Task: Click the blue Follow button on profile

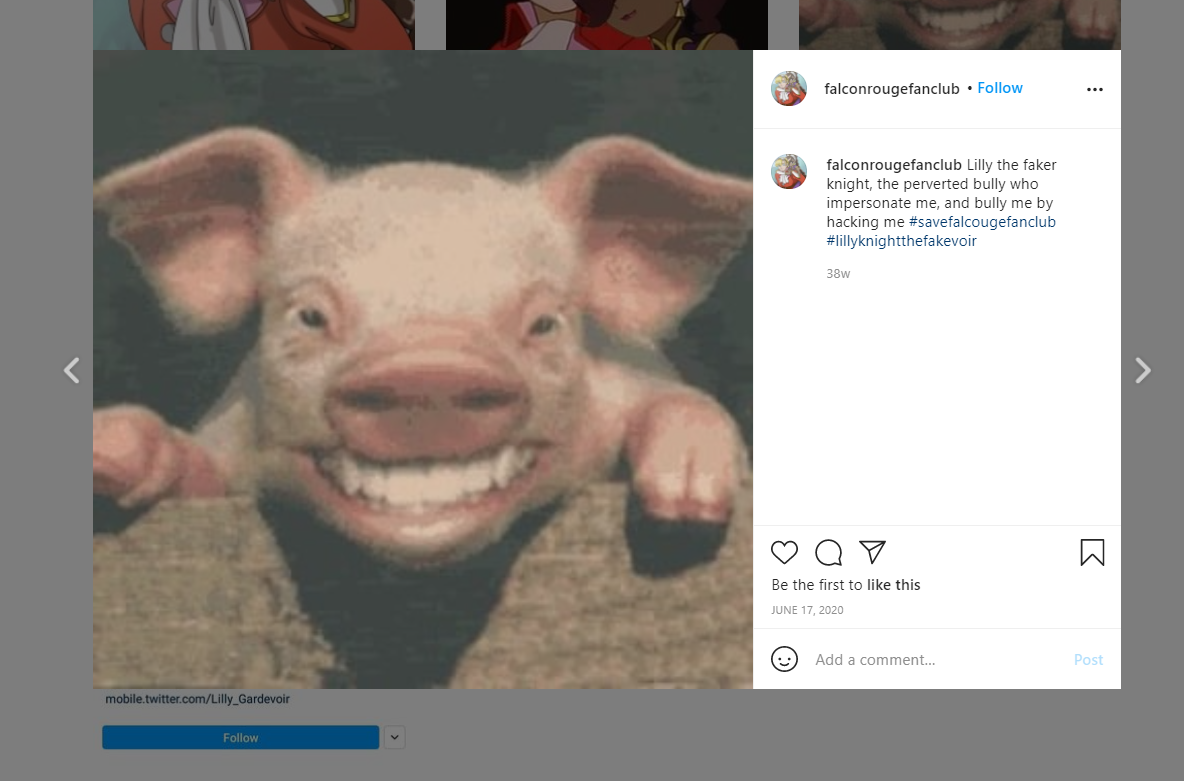Action: click(x=241, y=737)
